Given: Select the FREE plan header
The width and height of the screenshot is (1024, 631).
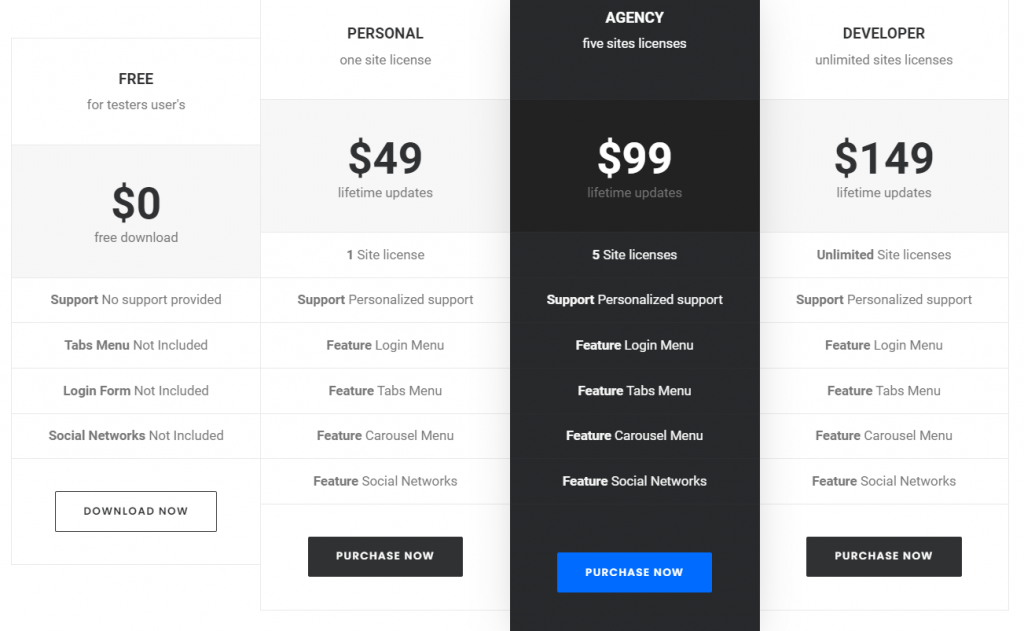Looking at the screenshot, I should click(x=135, y=91).
